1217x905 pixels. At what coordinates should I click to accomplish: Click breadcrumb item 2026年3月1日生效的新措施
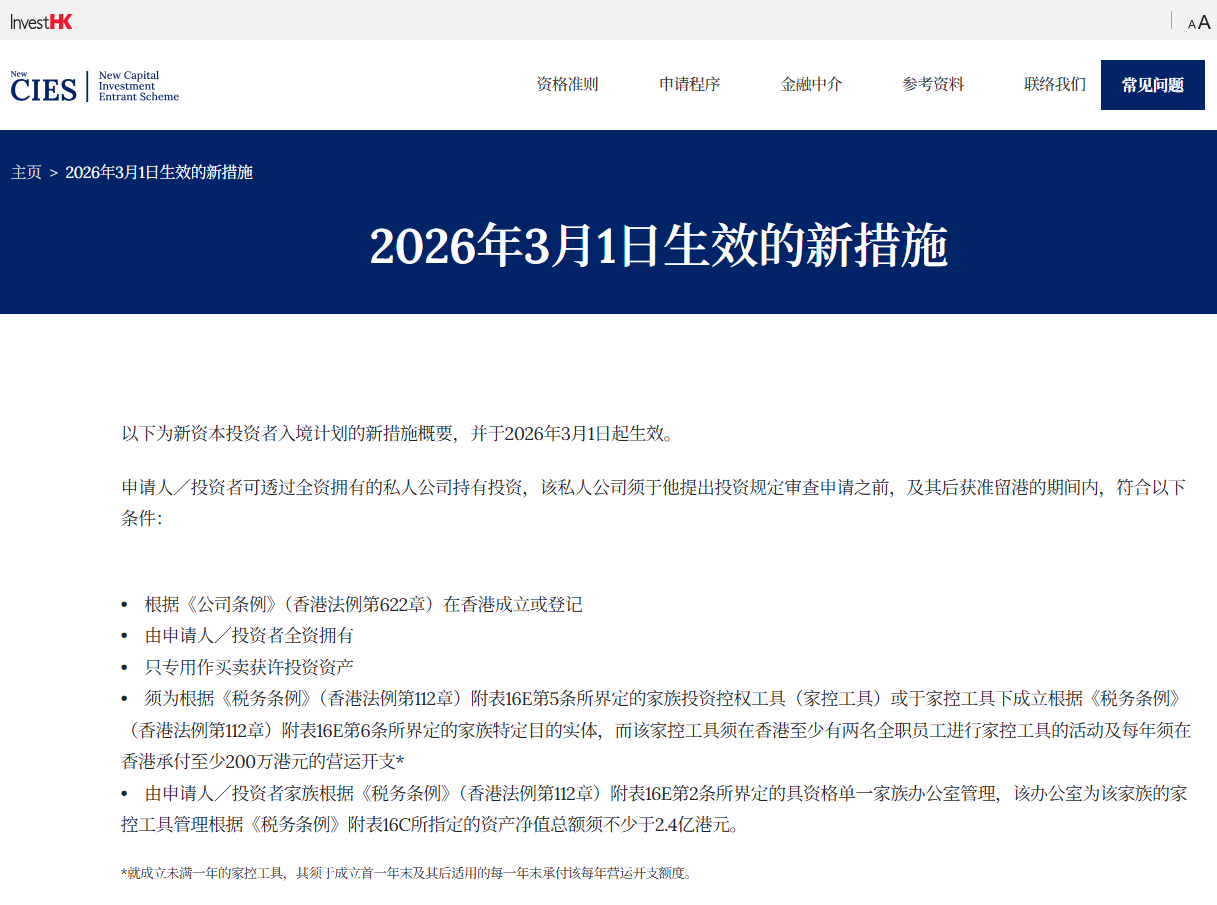pos(159,172)
